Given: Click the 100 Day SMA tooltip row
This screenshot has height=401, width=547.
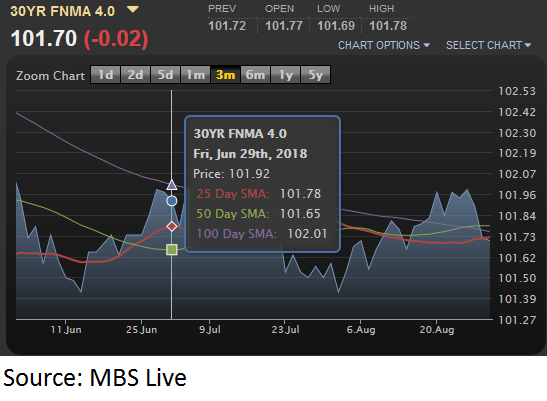Looking at the screenshot, I should 262,233.
